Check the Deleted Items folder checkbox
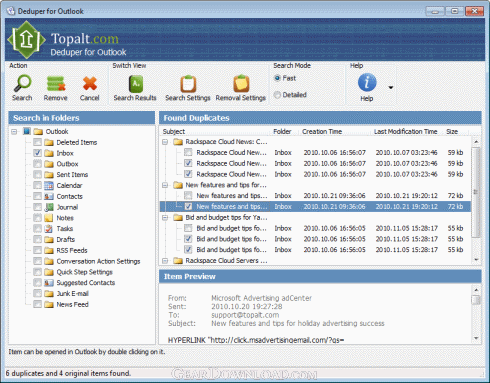The image size is (490, 383). tap(38, 142)
